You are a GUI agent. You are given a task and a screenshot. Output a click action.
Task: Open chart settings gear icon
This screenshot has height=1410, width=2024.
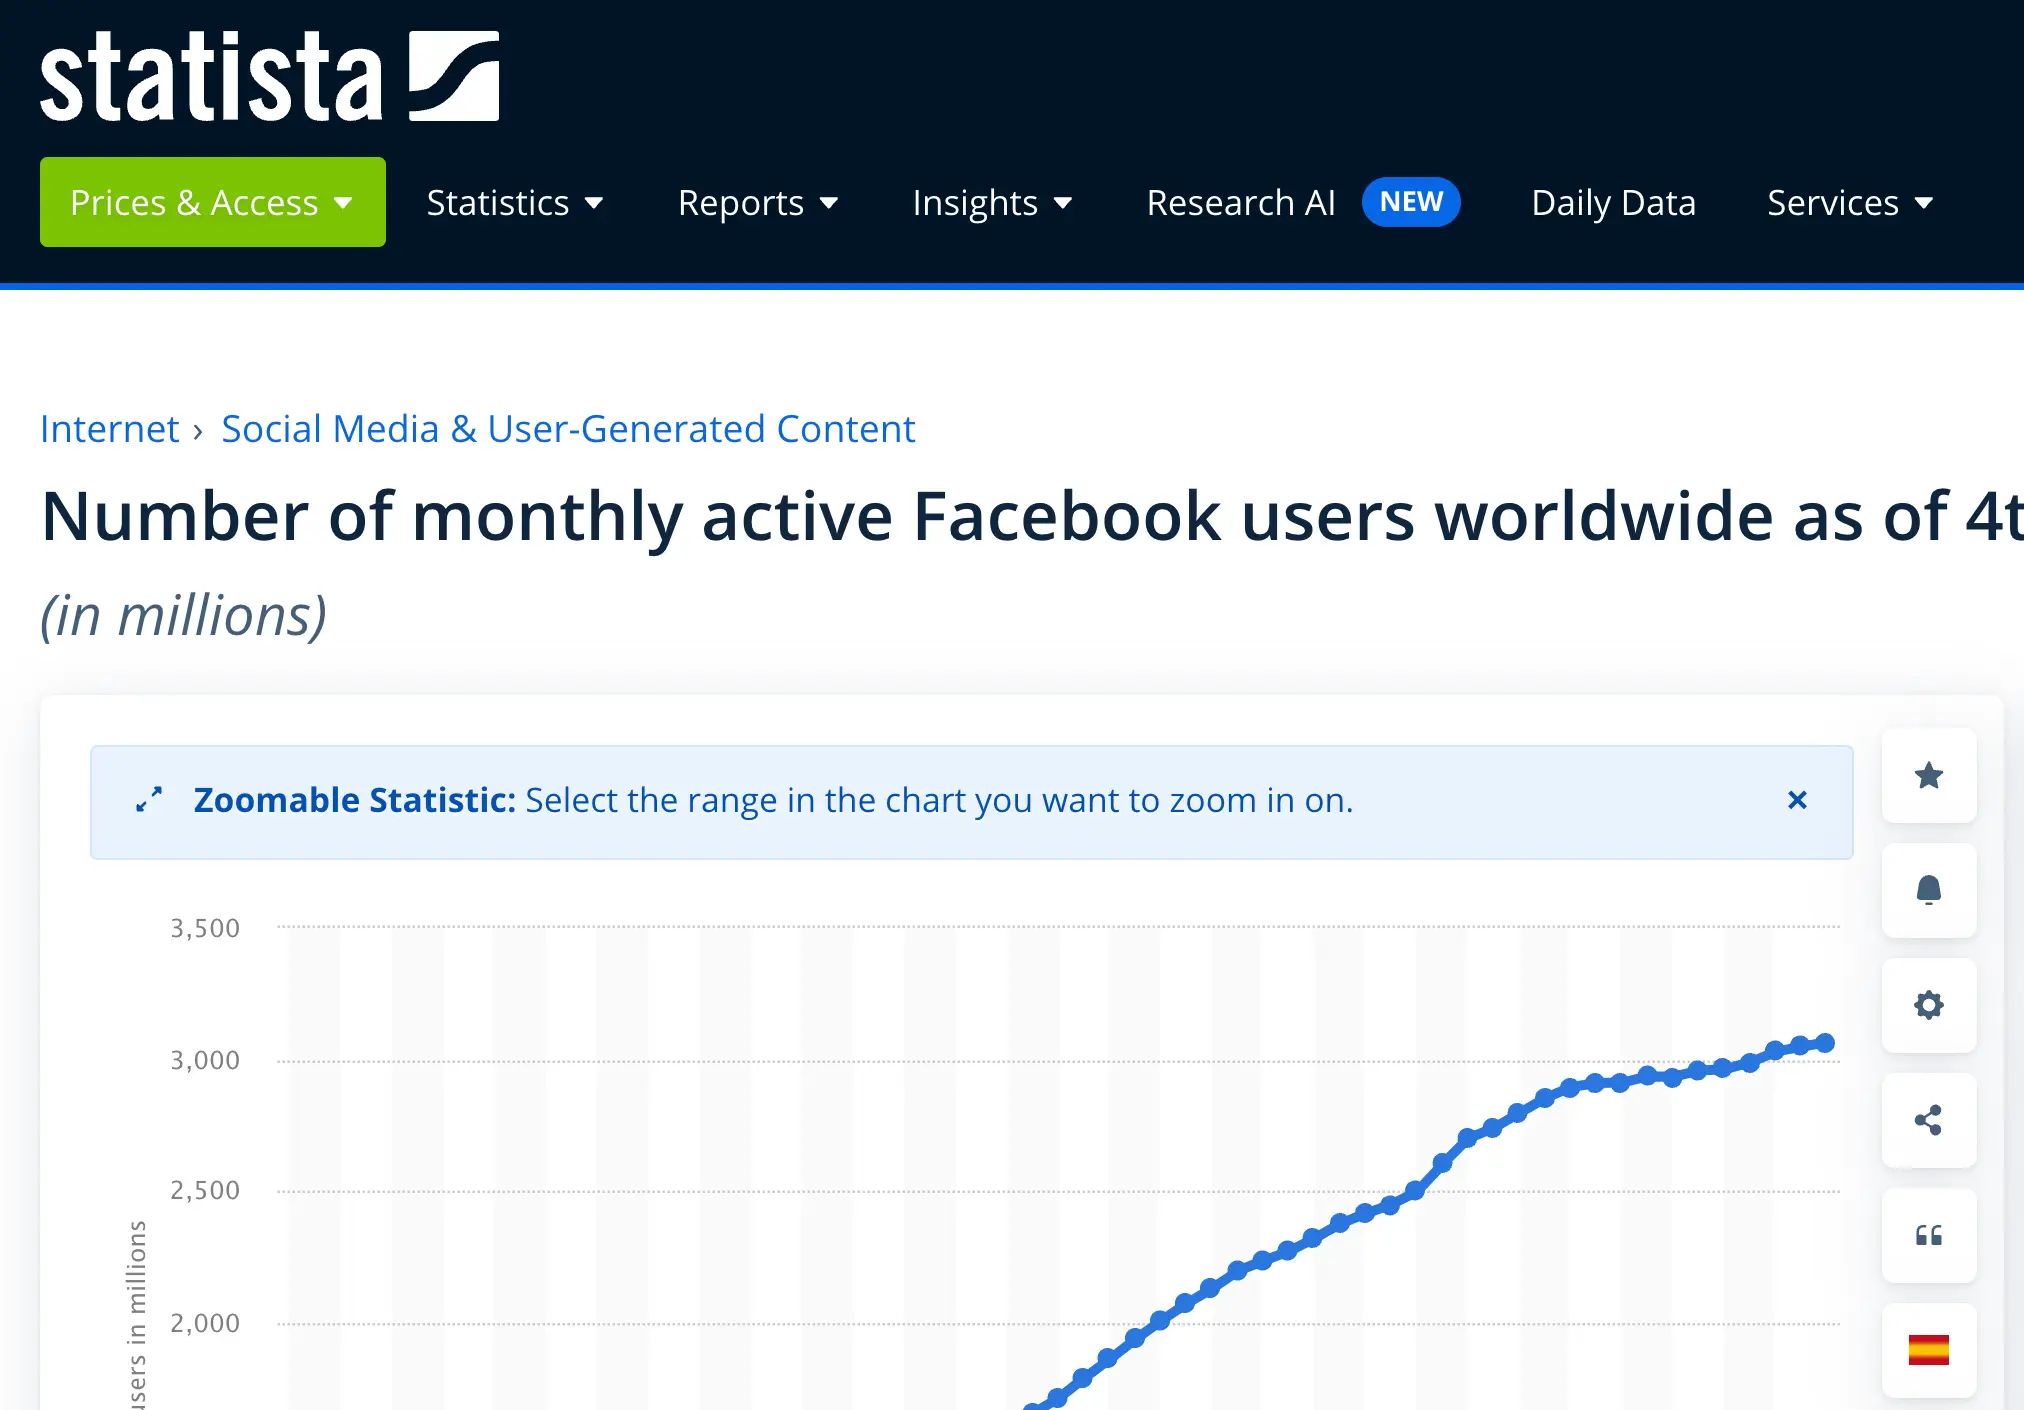tap(1928, 1005)
